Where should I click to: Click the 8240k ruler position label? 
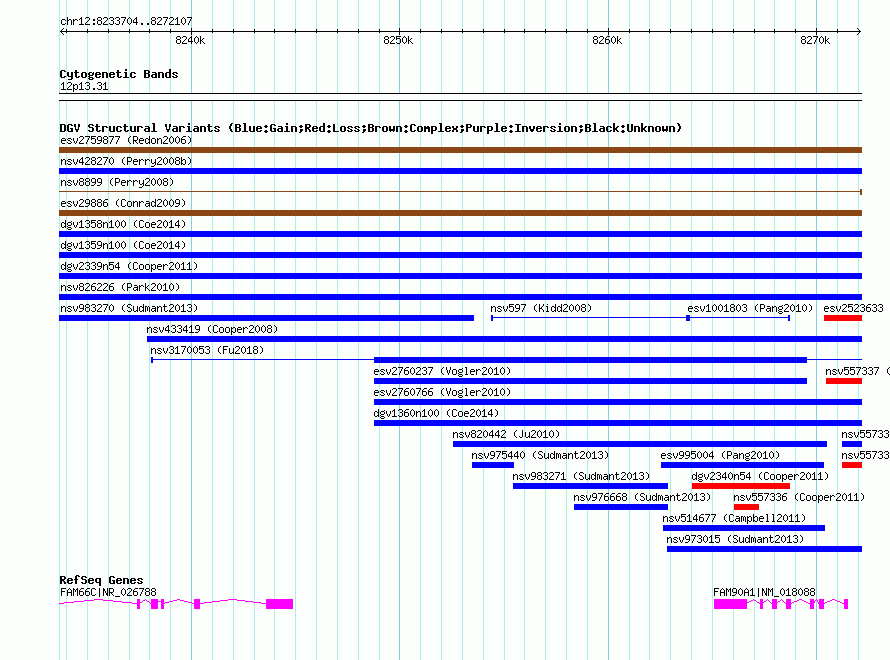[x=190, y=40]
